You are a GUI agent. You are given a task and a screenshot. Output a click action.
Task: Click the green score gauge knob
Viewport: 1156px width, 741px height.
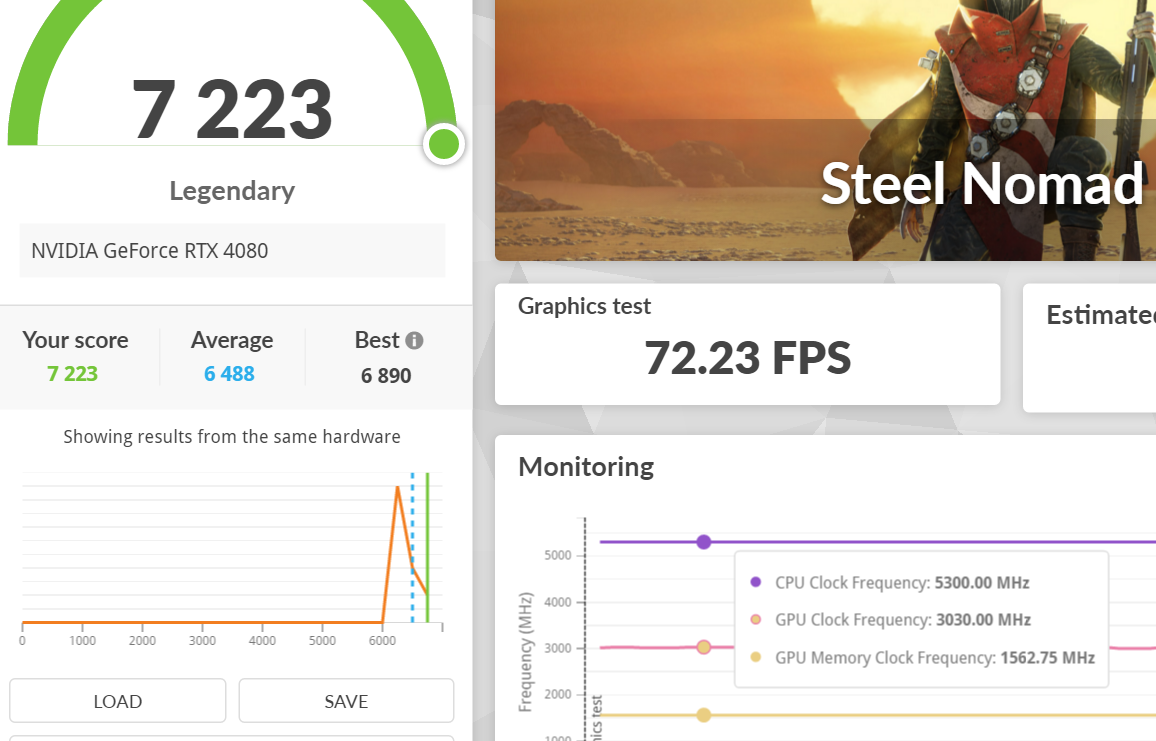(443, 144)
